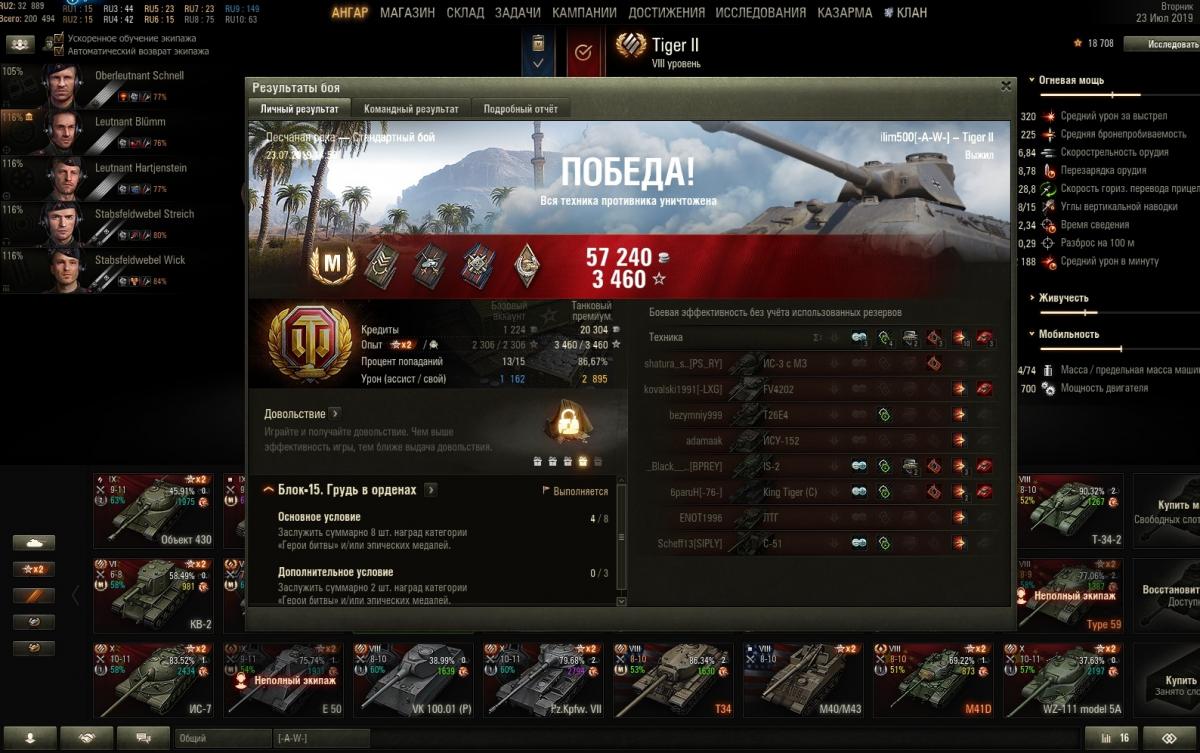This screenshot has width=1200, height=753.
Task: Open the tank filter button in the carousel
Action: coord(33,542)
